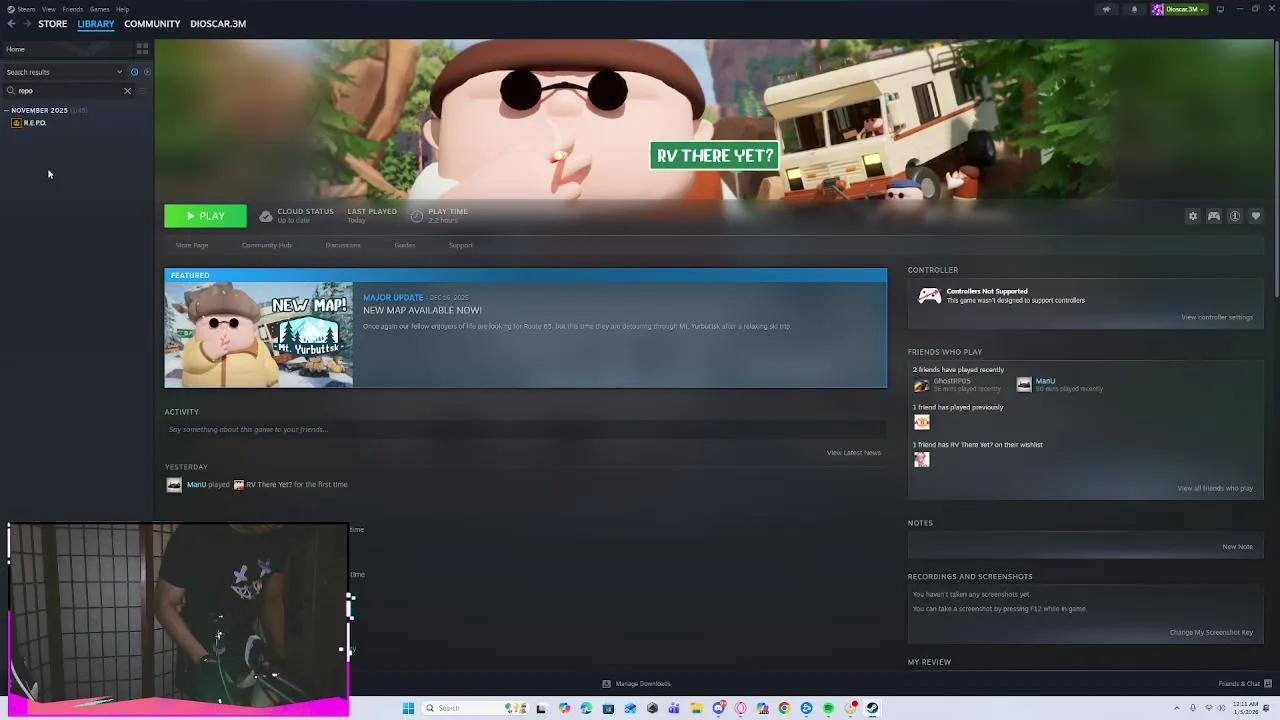Open the controller layout icon
The image size is (1280, 720).
(1213, 216)
